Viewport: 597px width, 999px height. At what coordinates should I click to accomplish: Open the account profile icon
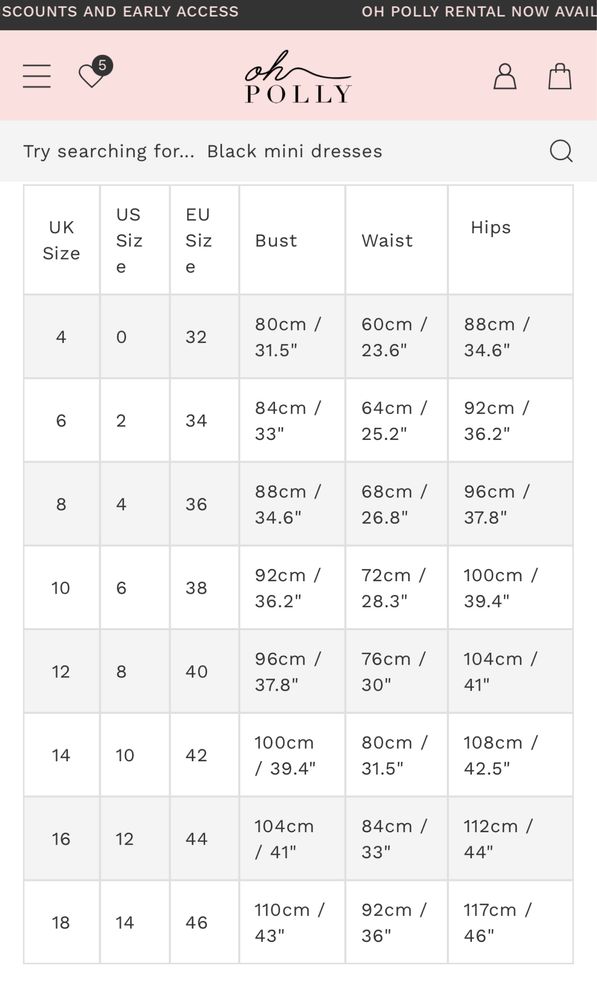[x=505, y=76]
